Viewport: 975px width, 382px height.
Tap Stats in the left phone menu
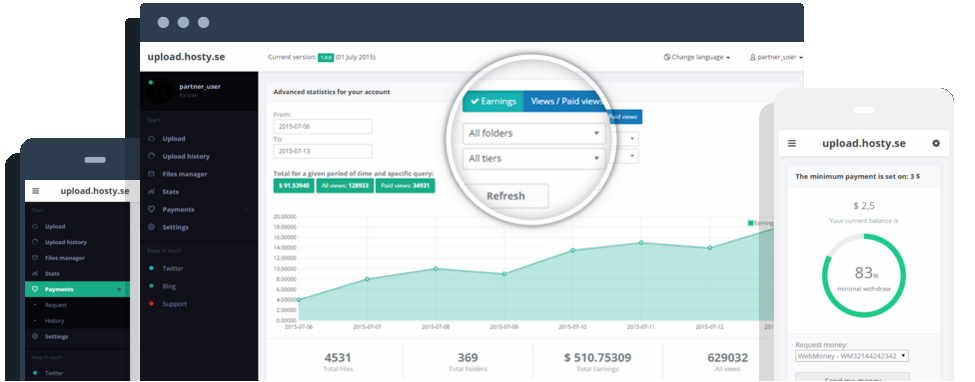pos(52,273)
